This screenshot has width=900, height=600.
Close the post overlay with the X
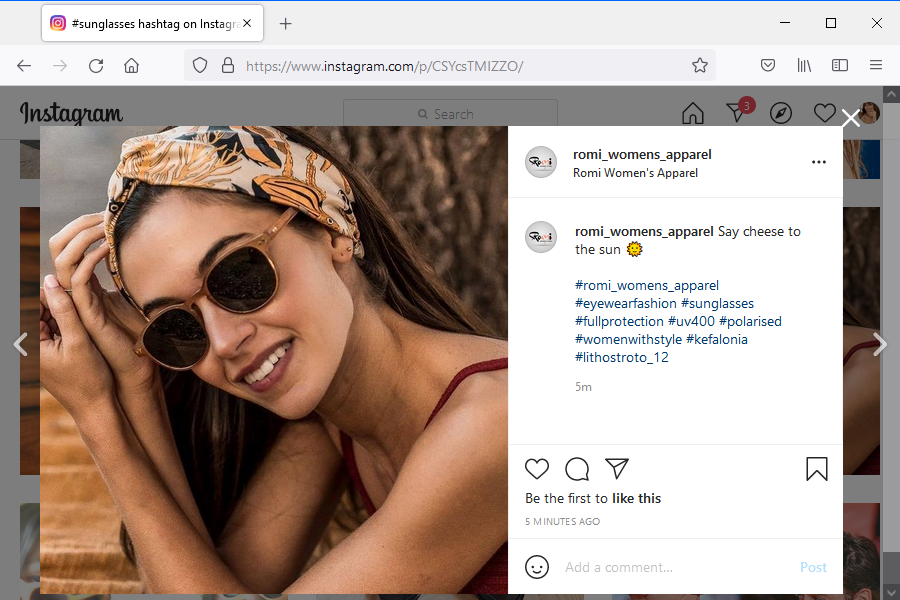click(851, 119)
